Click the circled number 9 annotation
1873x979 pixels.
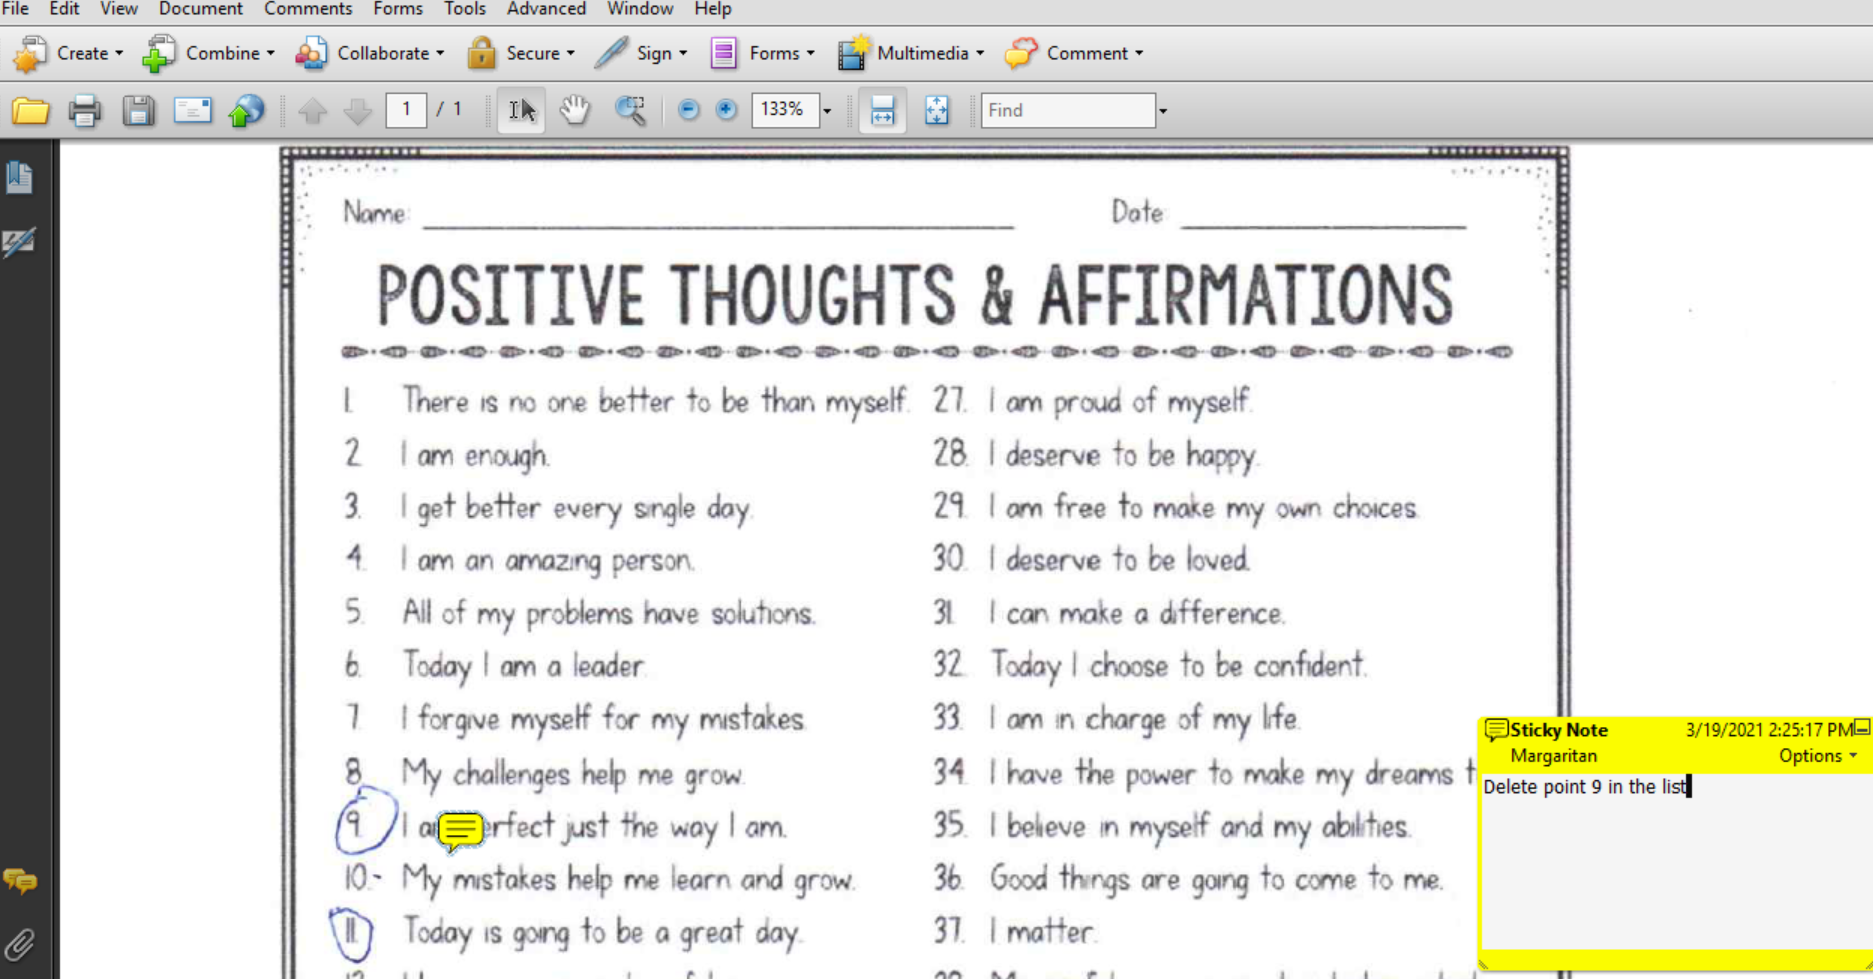[366, 822]
